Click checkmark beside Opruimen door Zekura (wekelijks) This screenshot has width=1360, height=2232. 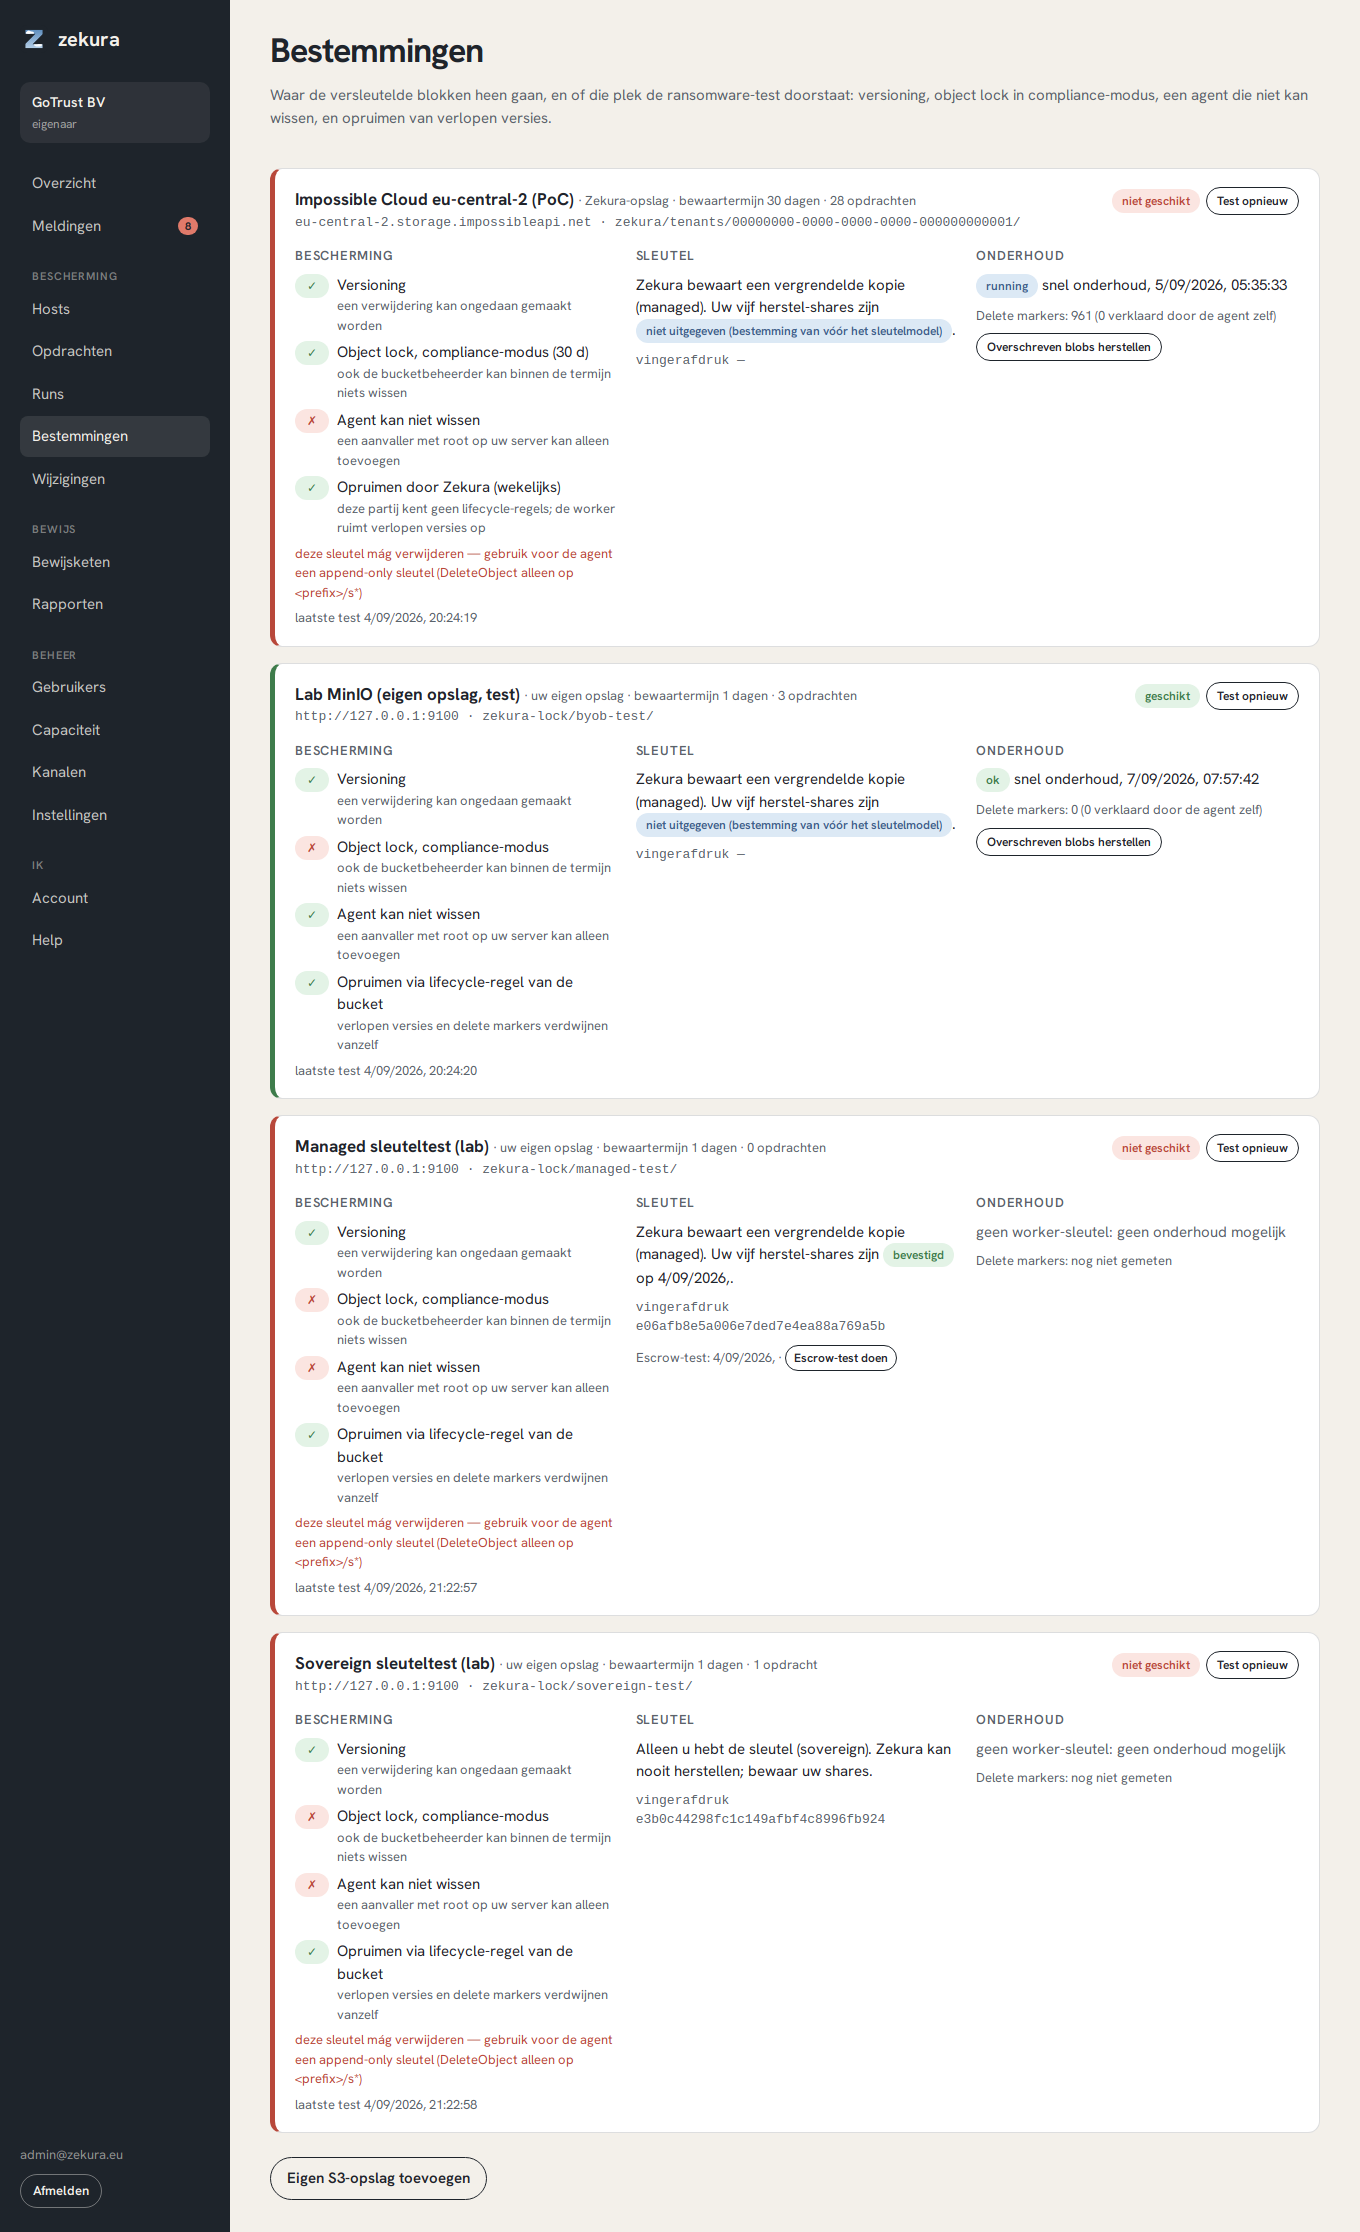312,488
